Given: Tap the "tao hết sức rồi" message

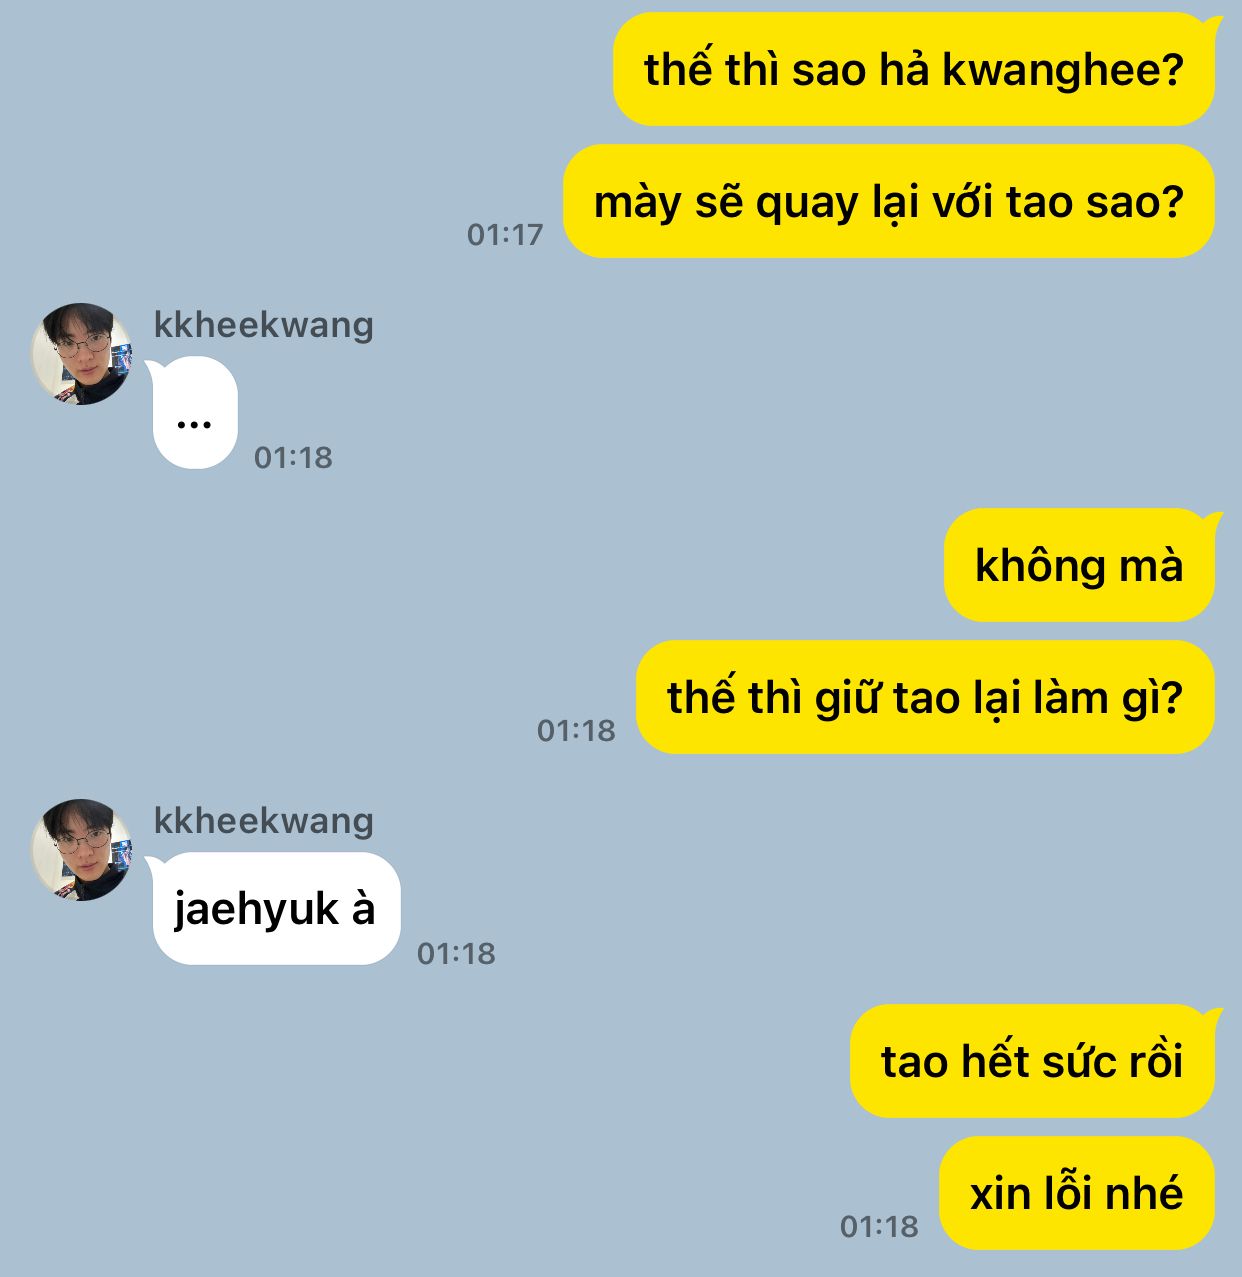Looking at the screenshot, I should tap(1033, 1061).
